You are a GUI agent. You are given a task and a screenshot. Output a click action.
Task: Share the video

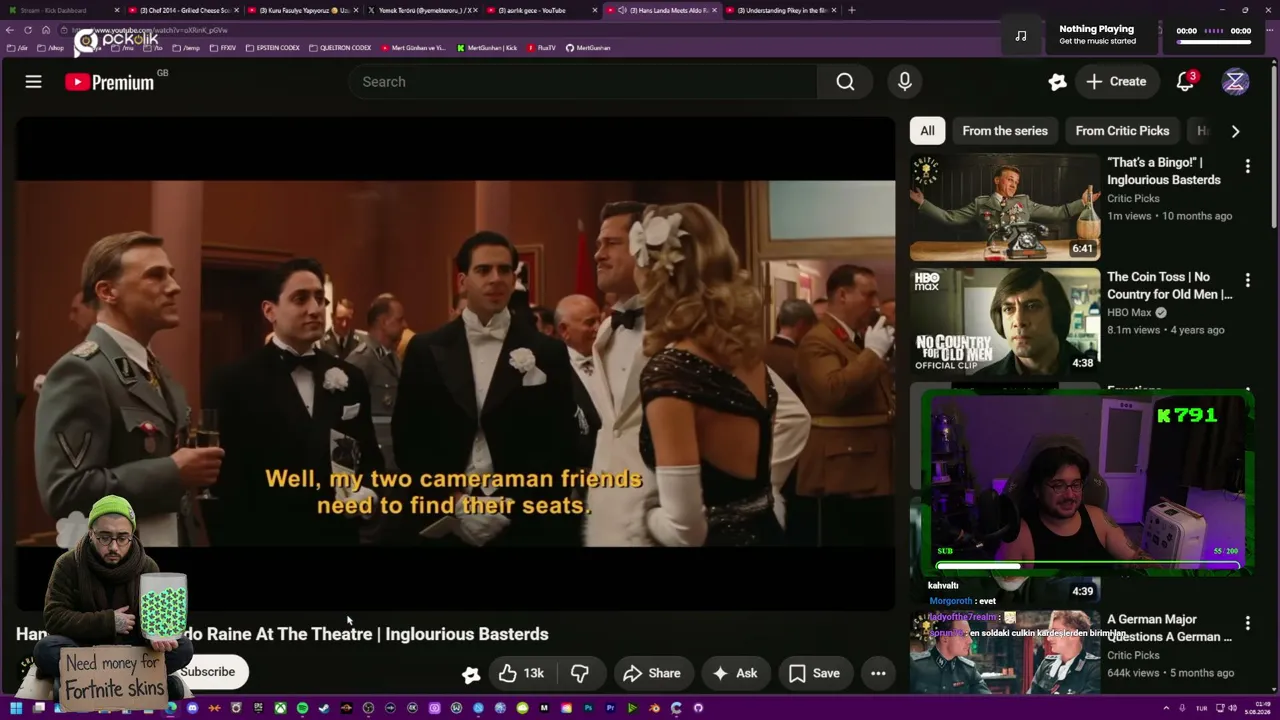point(652,673)
